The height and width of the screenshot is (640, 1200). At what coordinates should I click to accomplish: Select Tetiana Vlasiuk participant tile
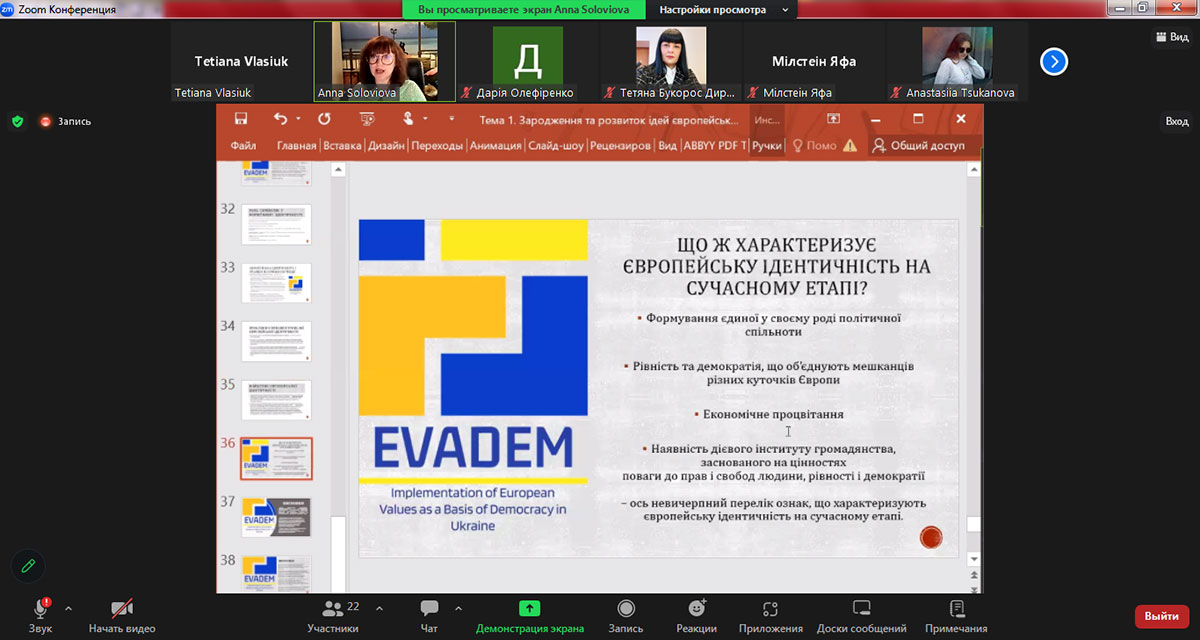pyautogui.click(x=241, y=61)
